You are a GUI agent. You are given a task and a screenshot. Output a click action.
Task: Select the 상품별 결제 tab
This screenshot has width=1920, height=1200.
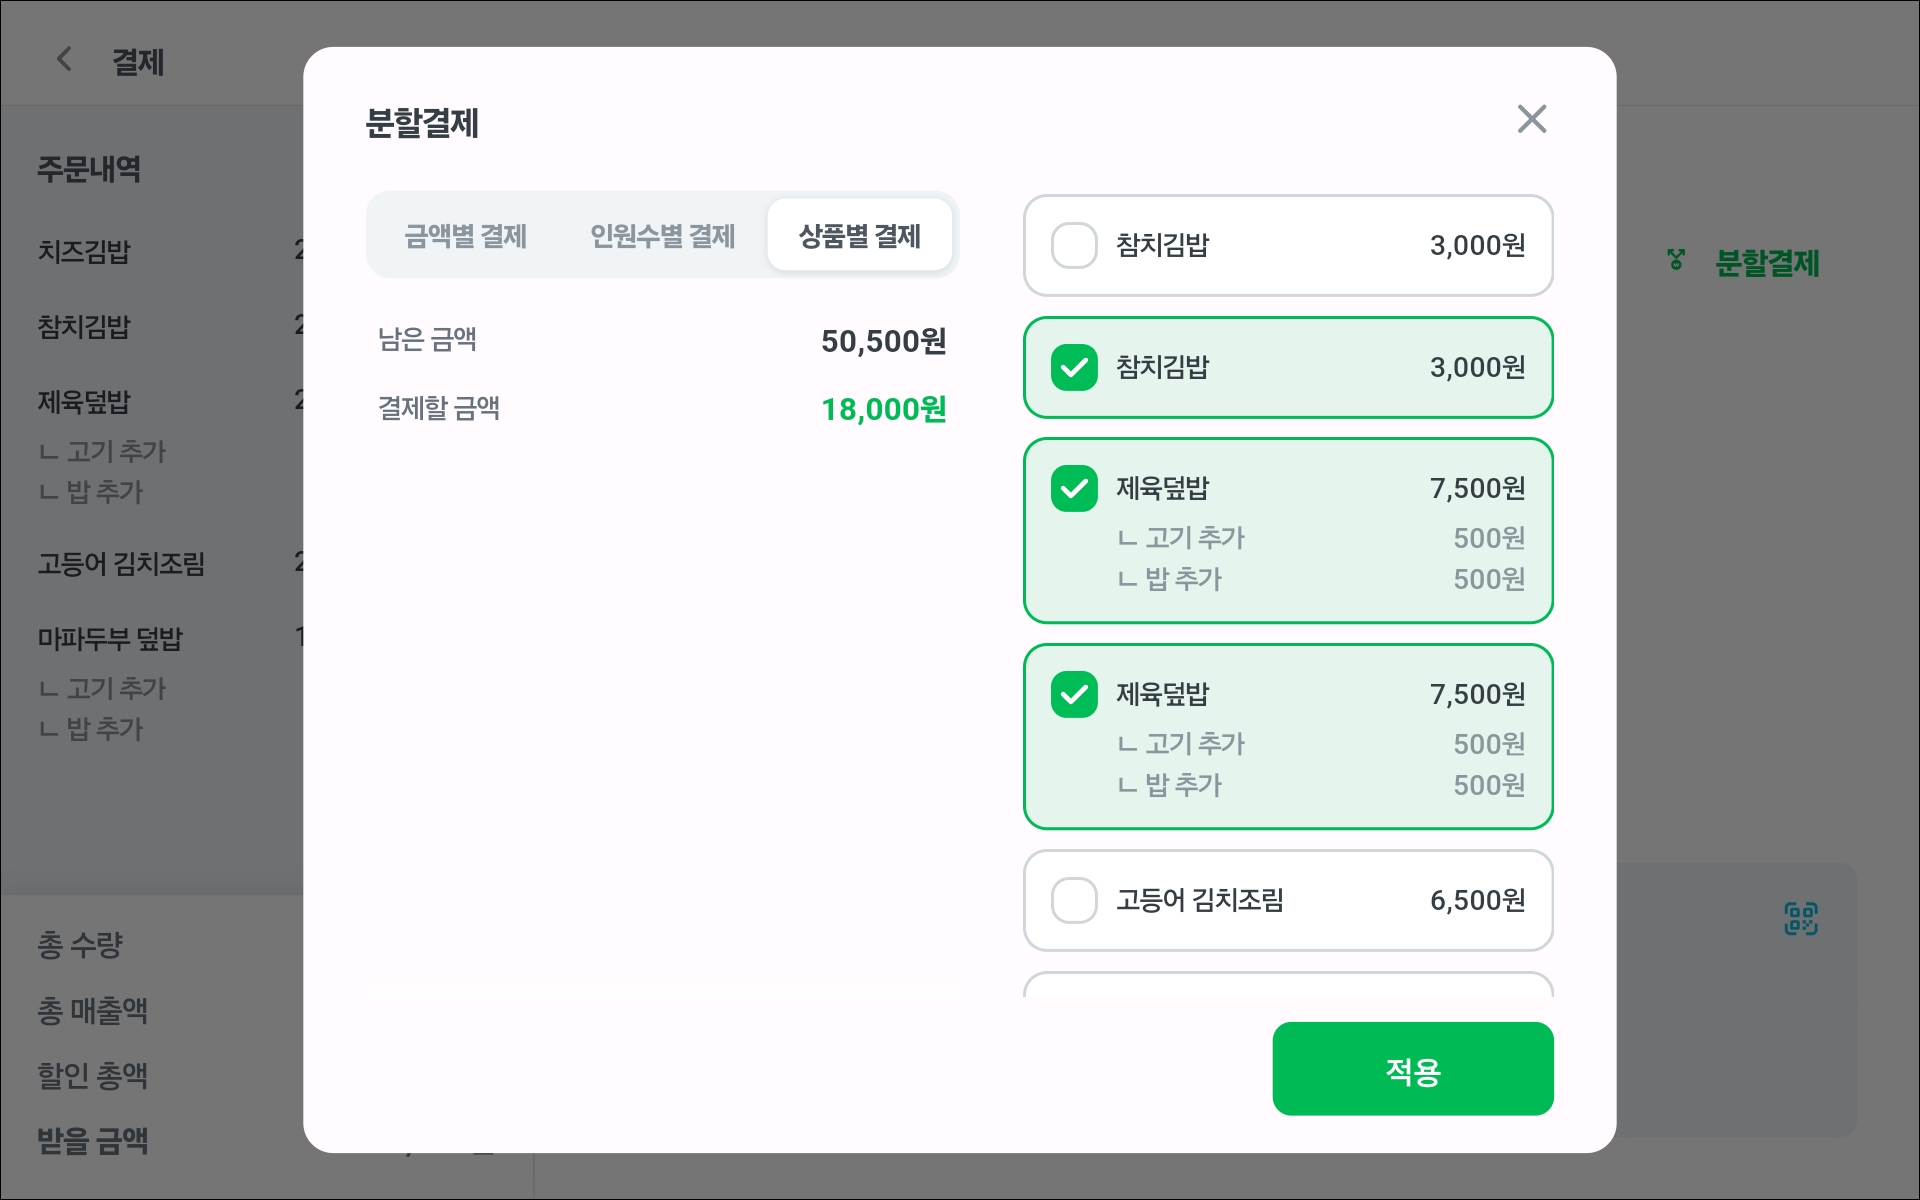[859, 236]
